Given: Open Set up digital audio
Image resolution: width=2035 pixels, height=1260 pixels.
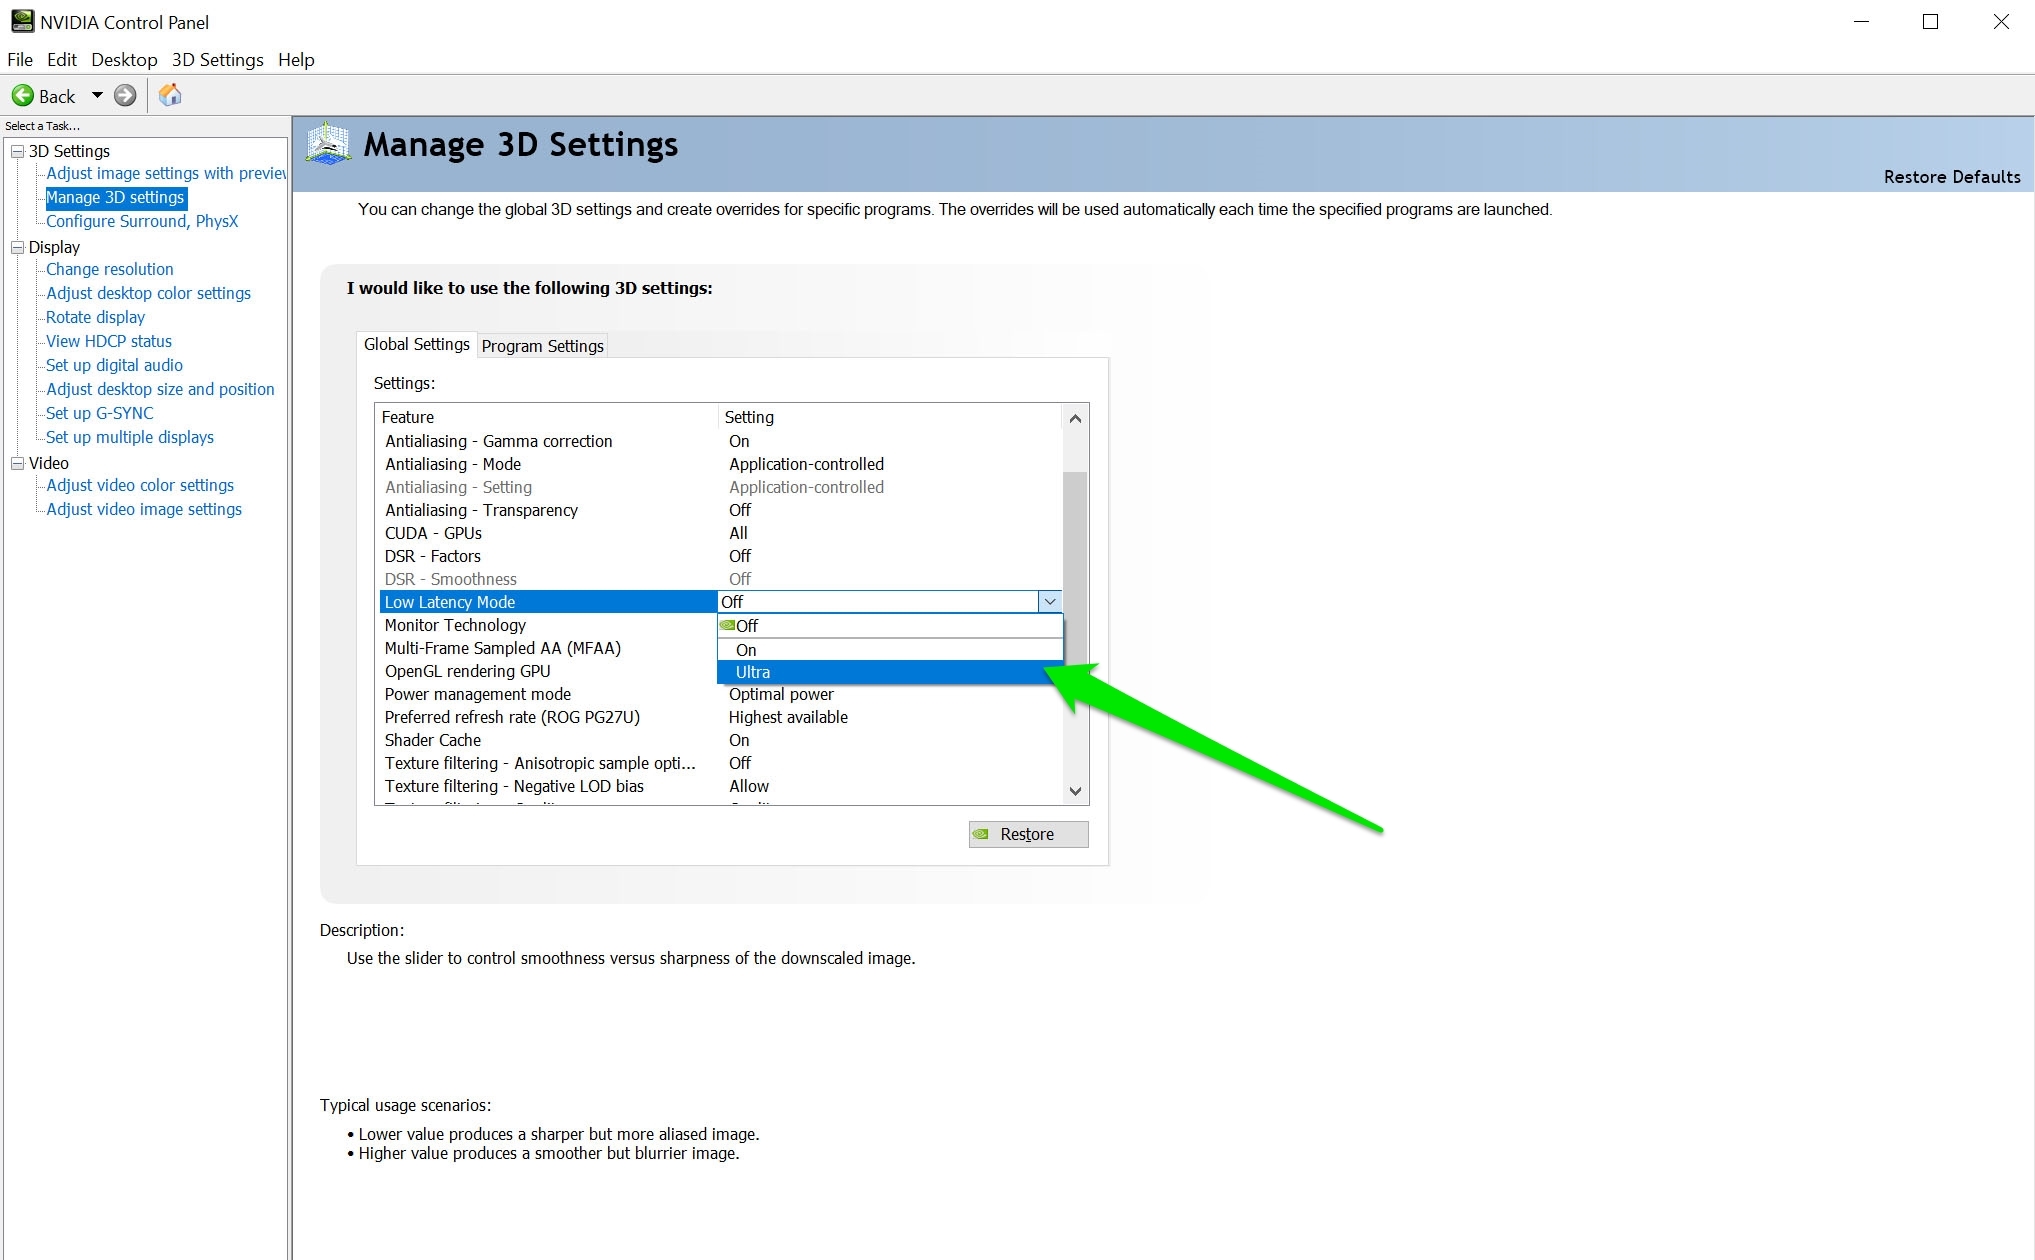Looking at the screenshot, I should click(x=114, y=365).
